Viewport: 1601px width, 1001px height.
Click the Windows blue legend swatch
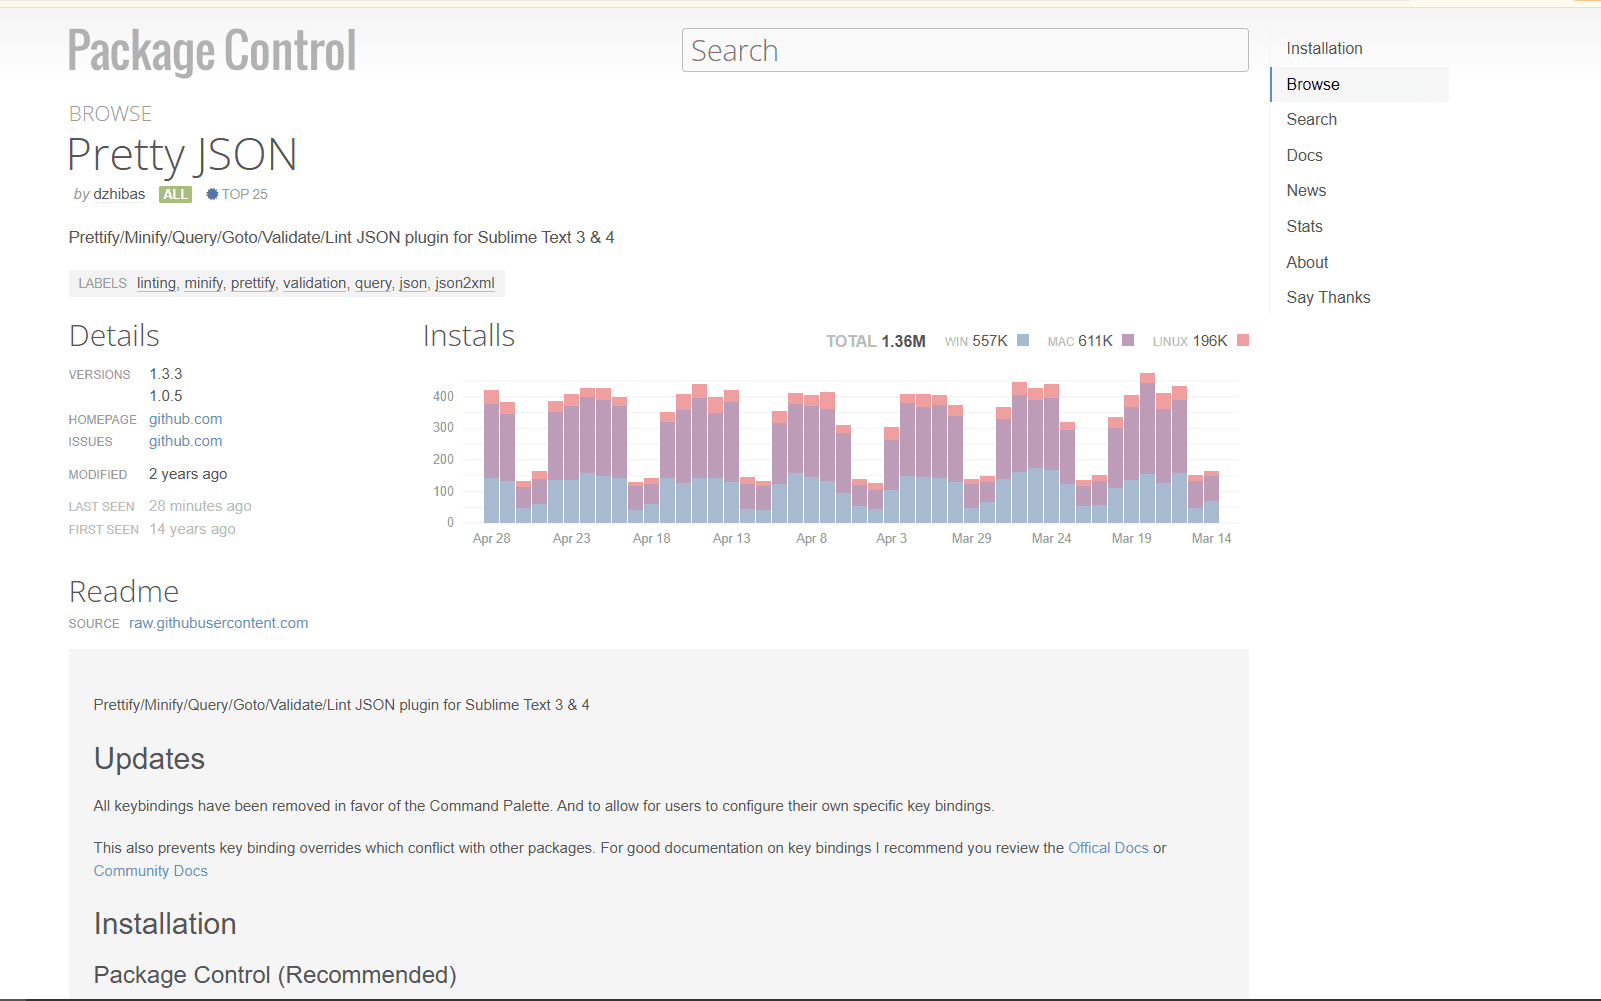[x=1023, y=340]
